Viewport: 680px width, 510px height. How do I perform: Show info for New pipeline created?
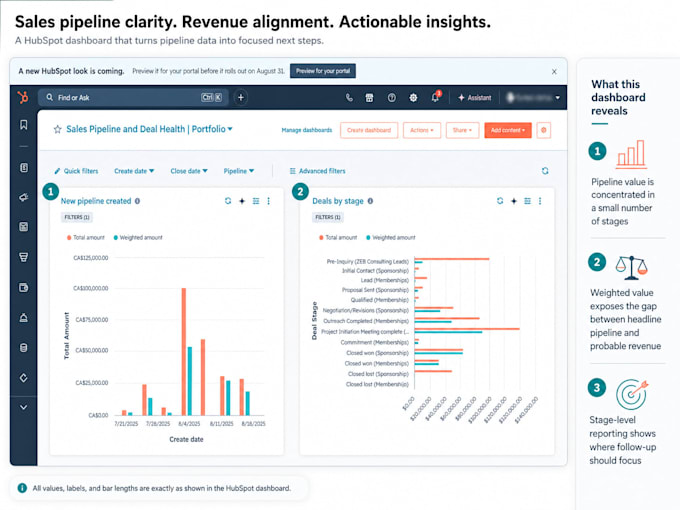(137, 201)
